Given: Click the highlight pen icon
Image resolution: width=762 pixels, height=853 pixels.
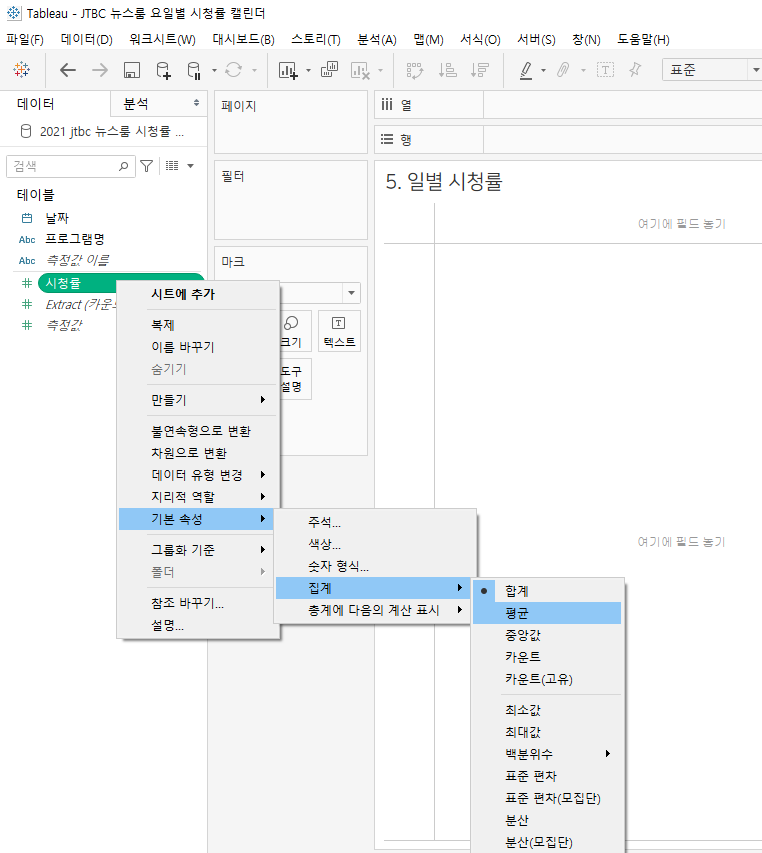Looking at the screenshot, I should (525, 70).
